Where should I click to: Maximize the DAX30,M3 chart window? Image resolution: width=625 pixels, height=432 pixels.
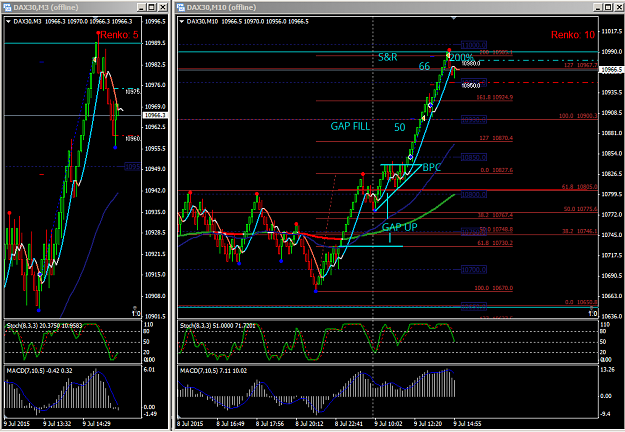click(x=152, y=7)
